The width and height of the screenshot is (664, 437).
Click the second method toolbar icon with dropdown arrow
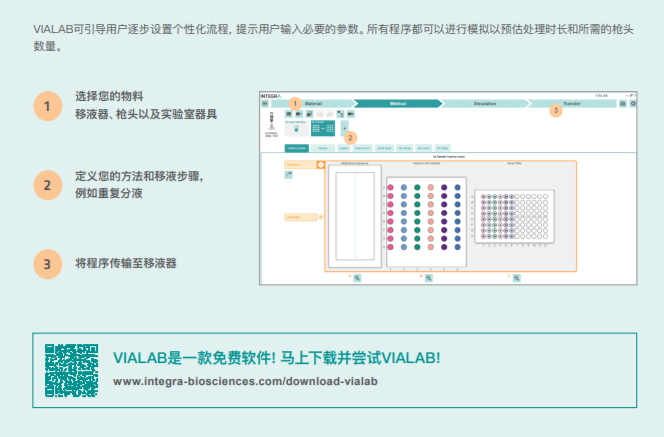(299, 114)
